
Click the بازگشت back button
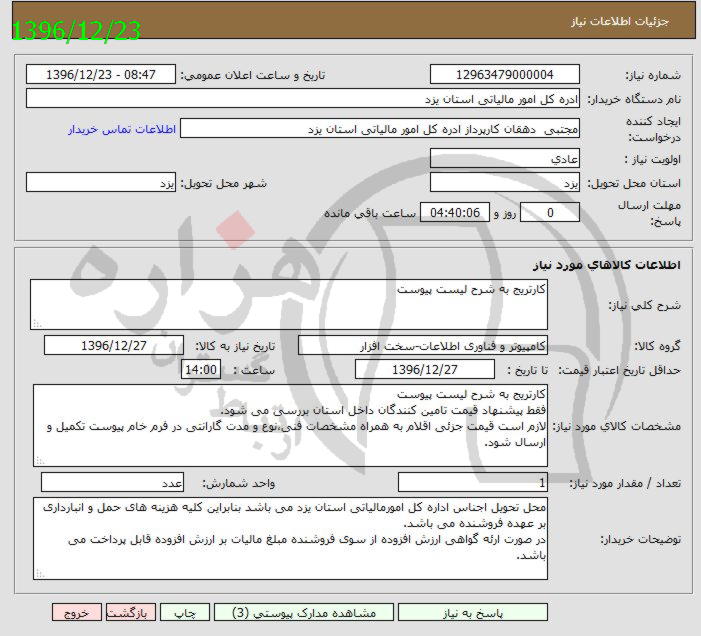click(x=131, y=612)
